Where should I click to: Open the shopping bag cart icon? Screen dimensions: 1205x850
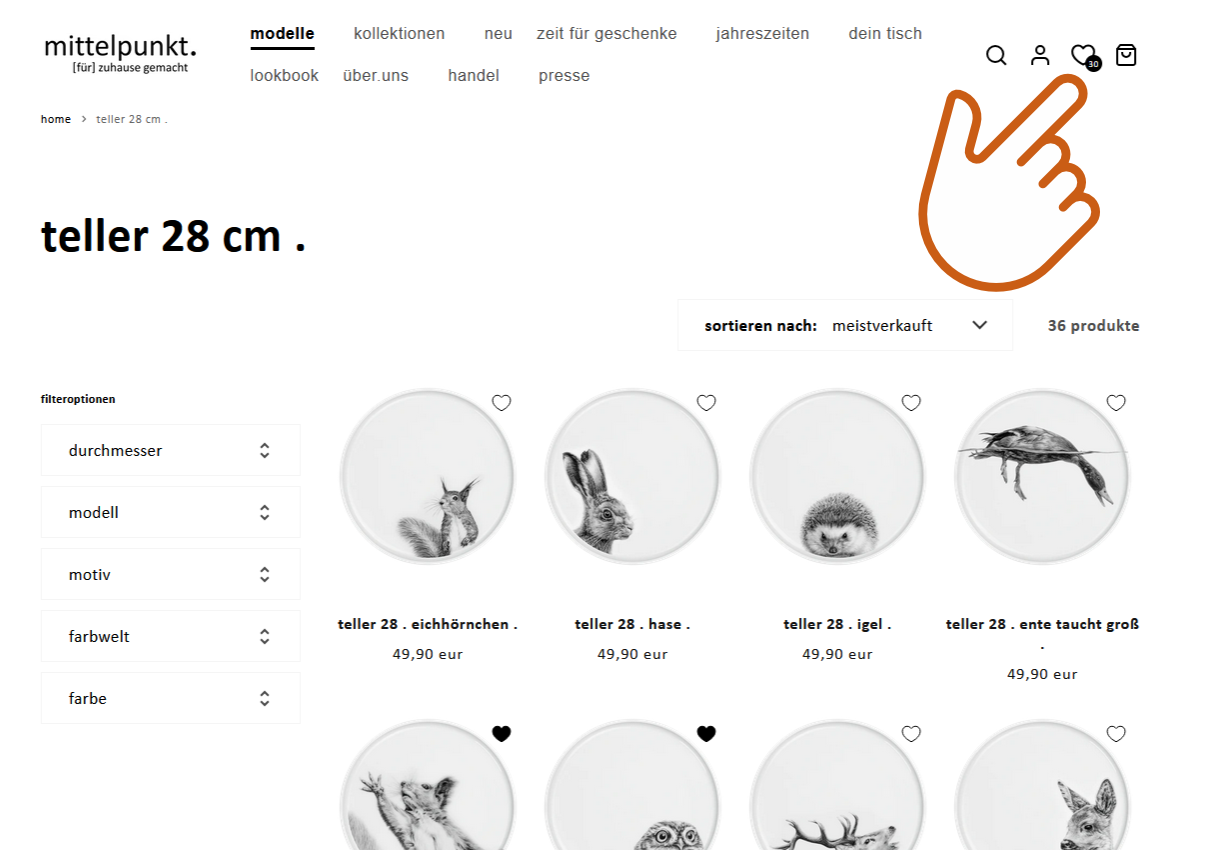point(1126,55)
